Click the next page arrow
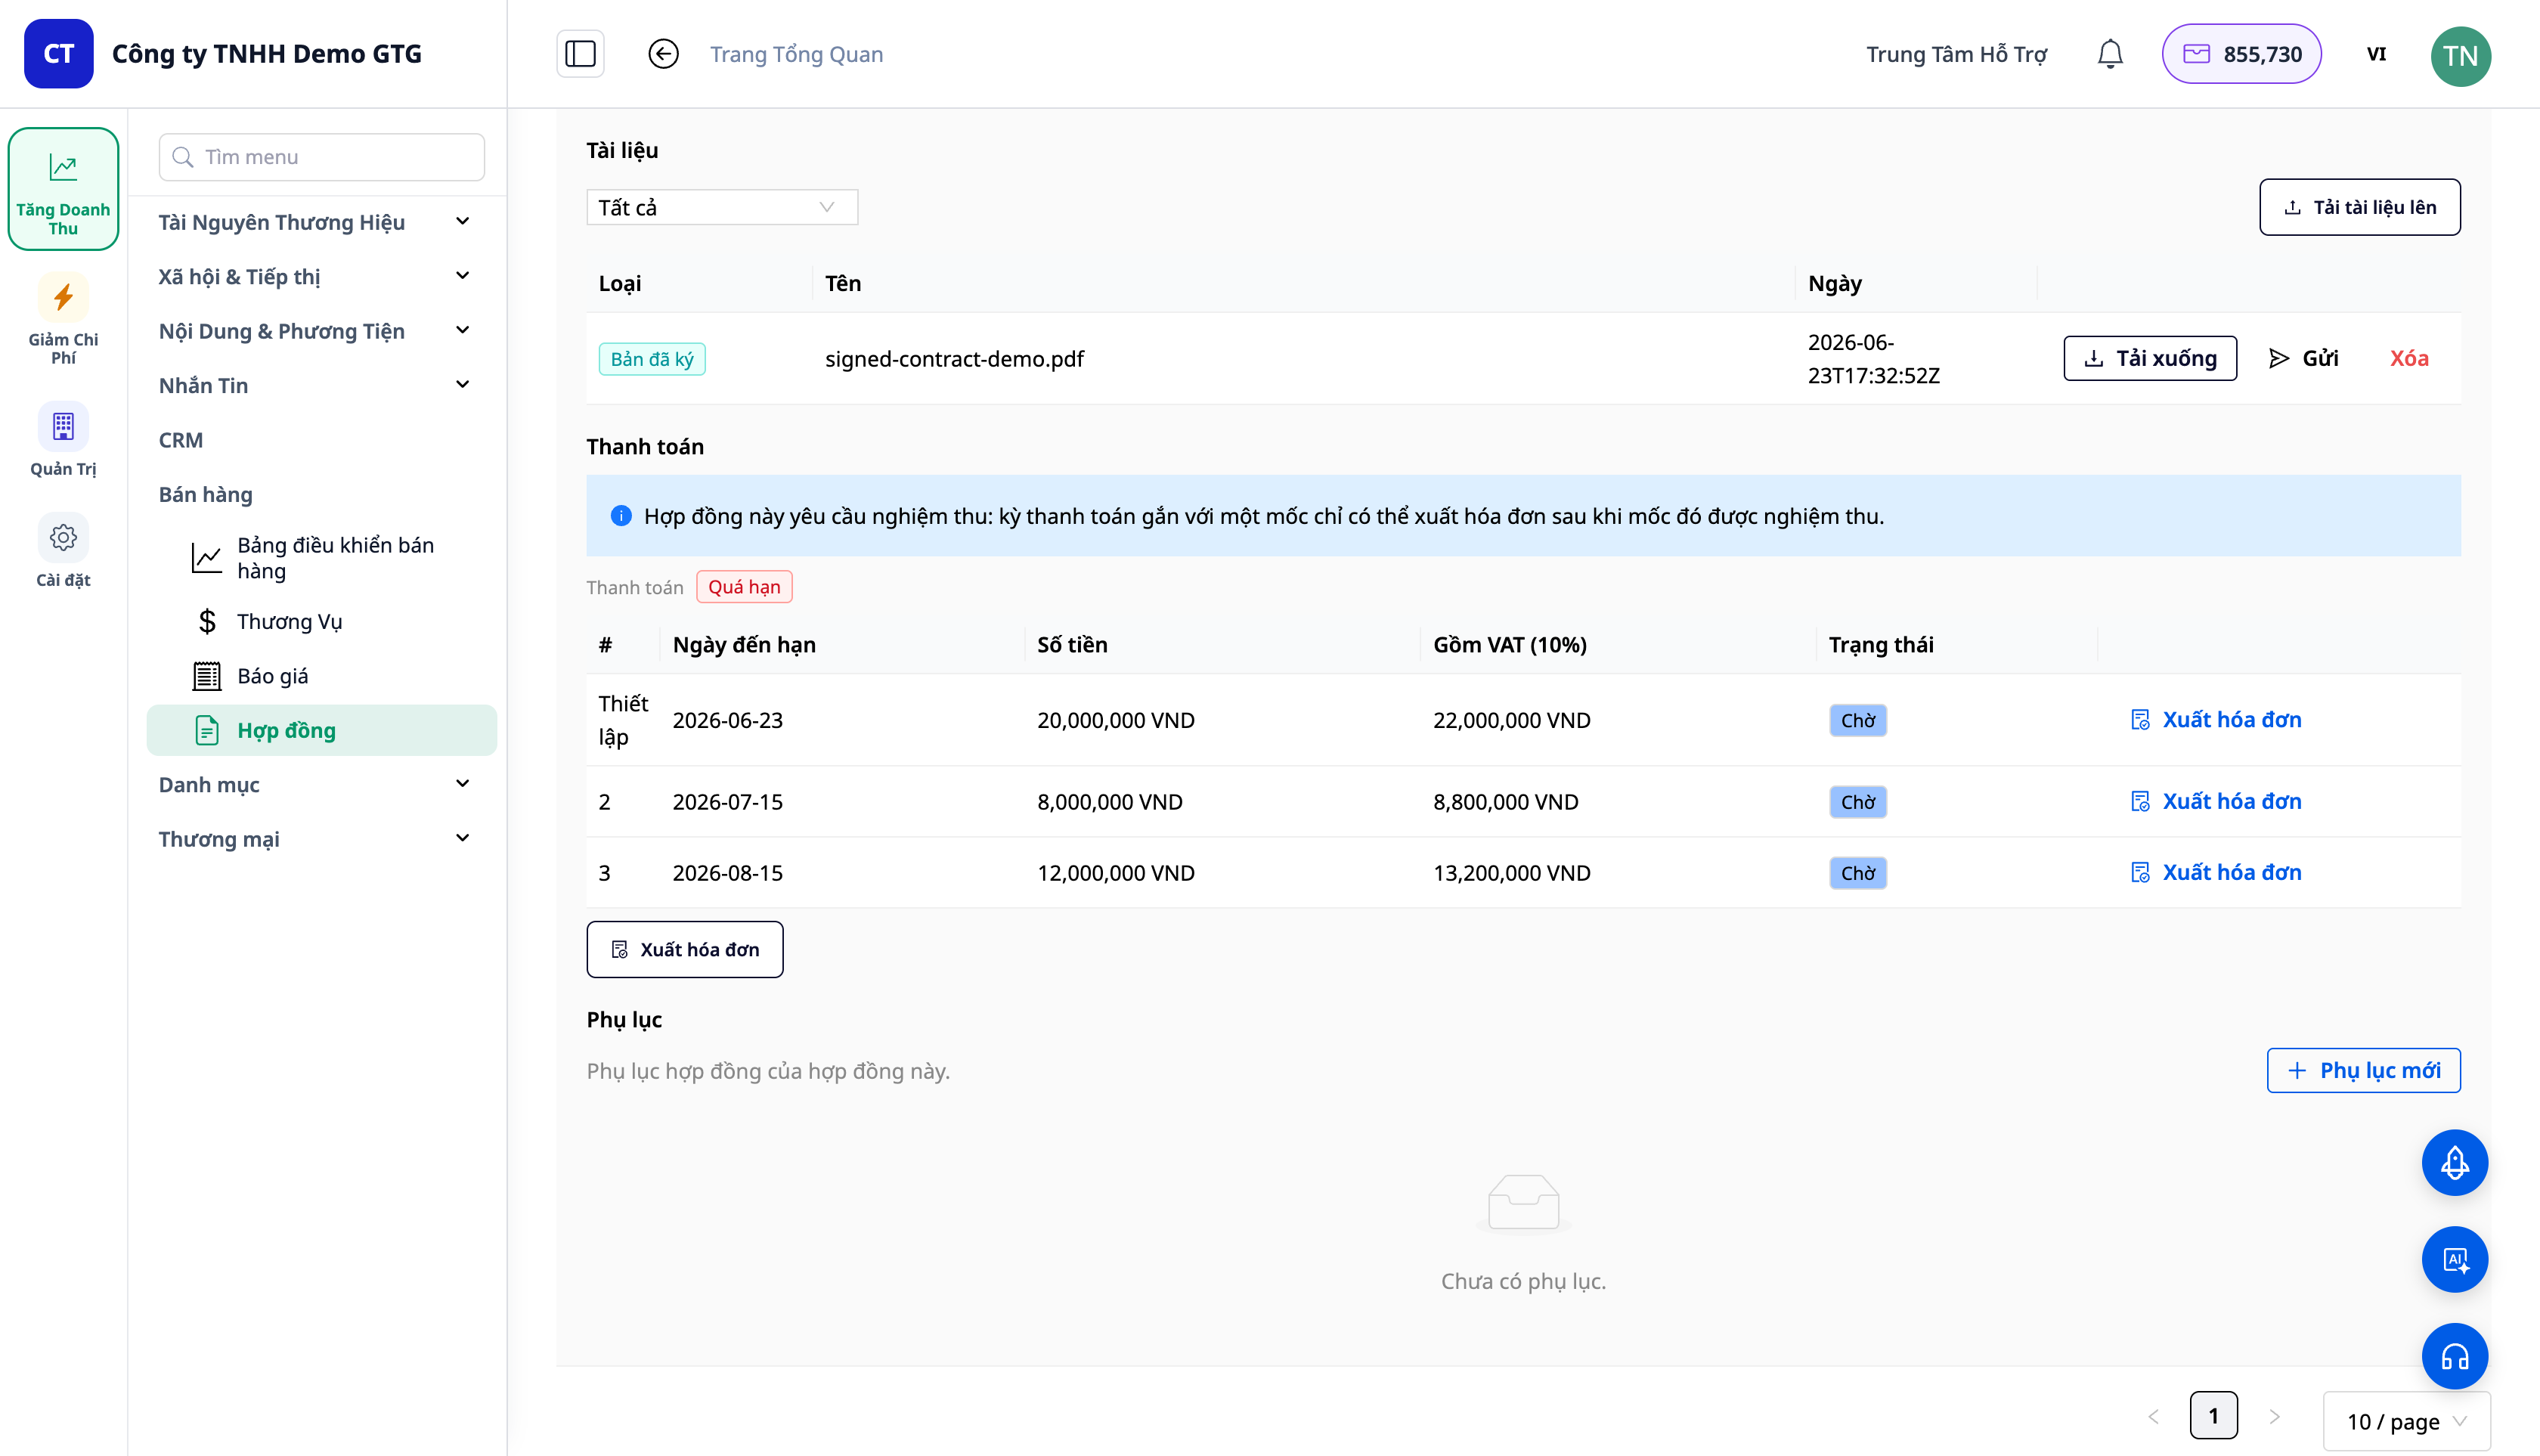The image size is (2540, 1456). coord(2274,1416)
